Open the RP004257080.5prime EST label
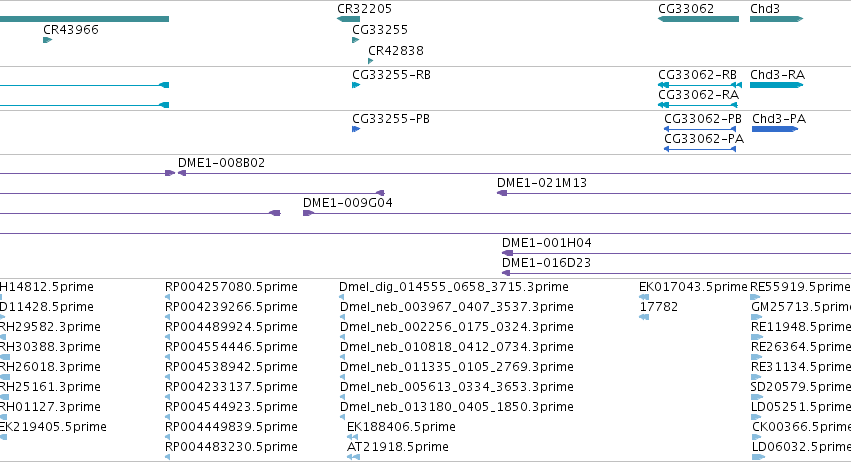The image size is (851, 462). (231, 287)
